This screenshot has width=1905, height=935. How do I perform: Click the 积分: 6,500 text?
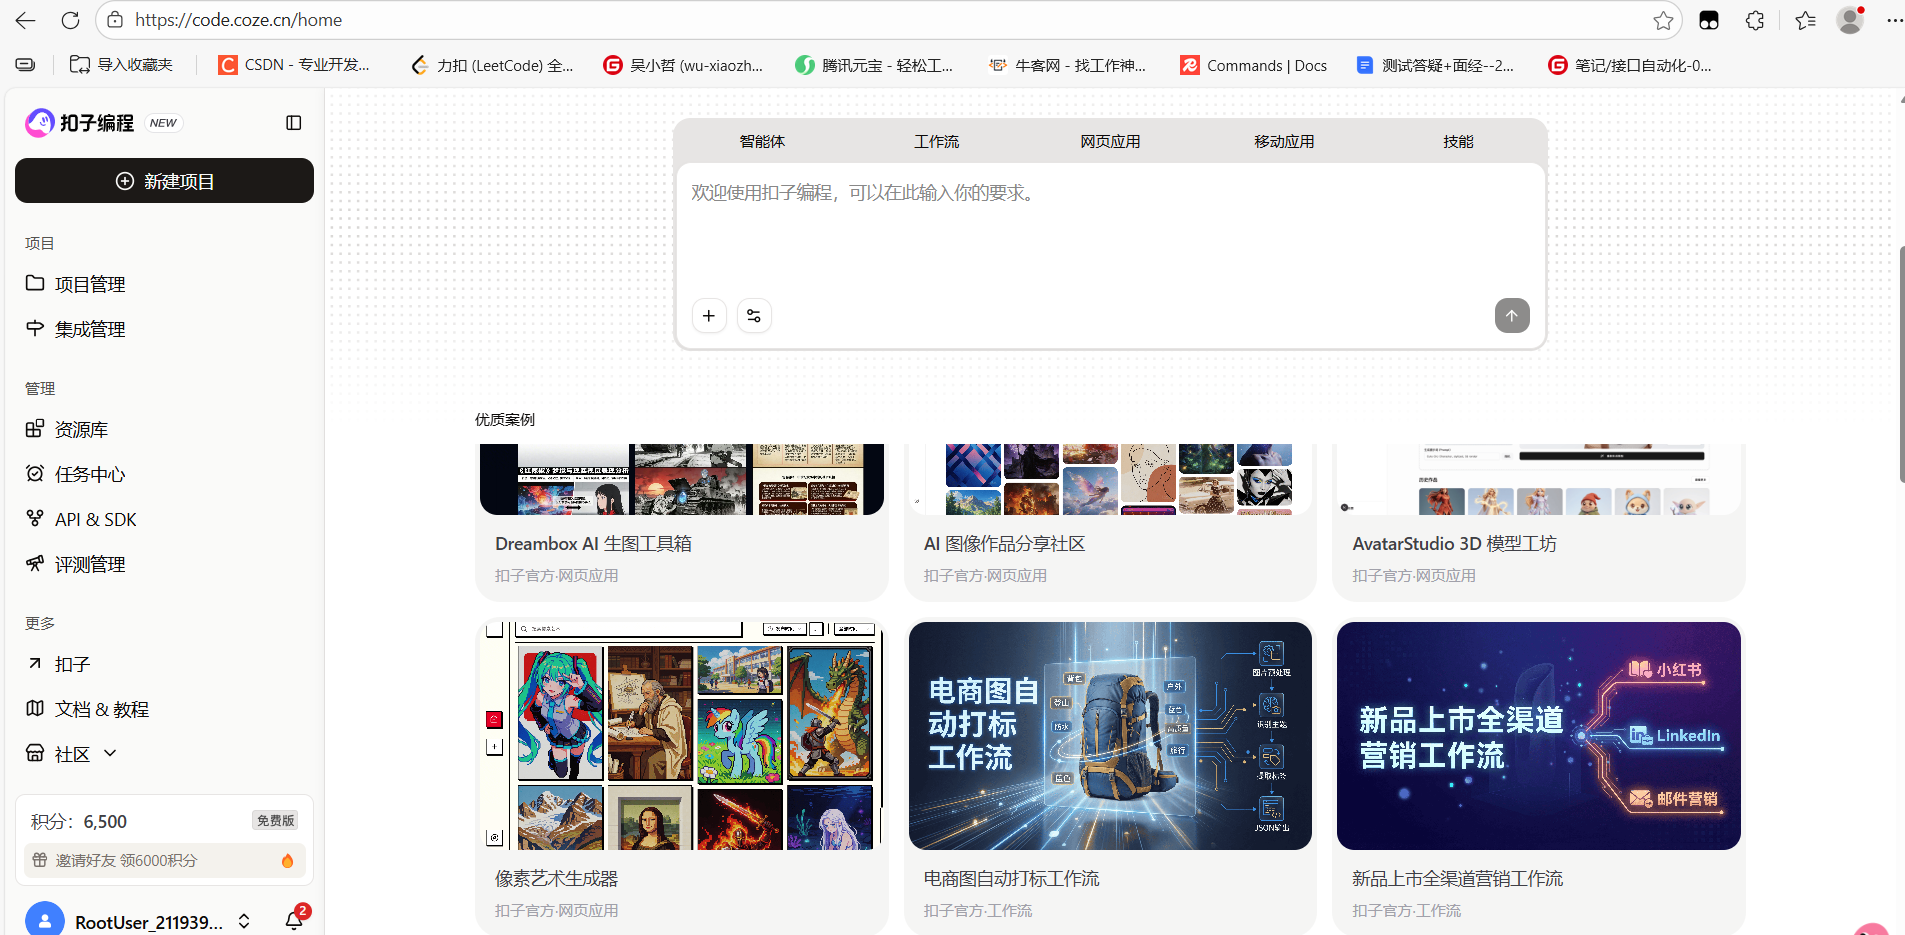coord(79,822)
